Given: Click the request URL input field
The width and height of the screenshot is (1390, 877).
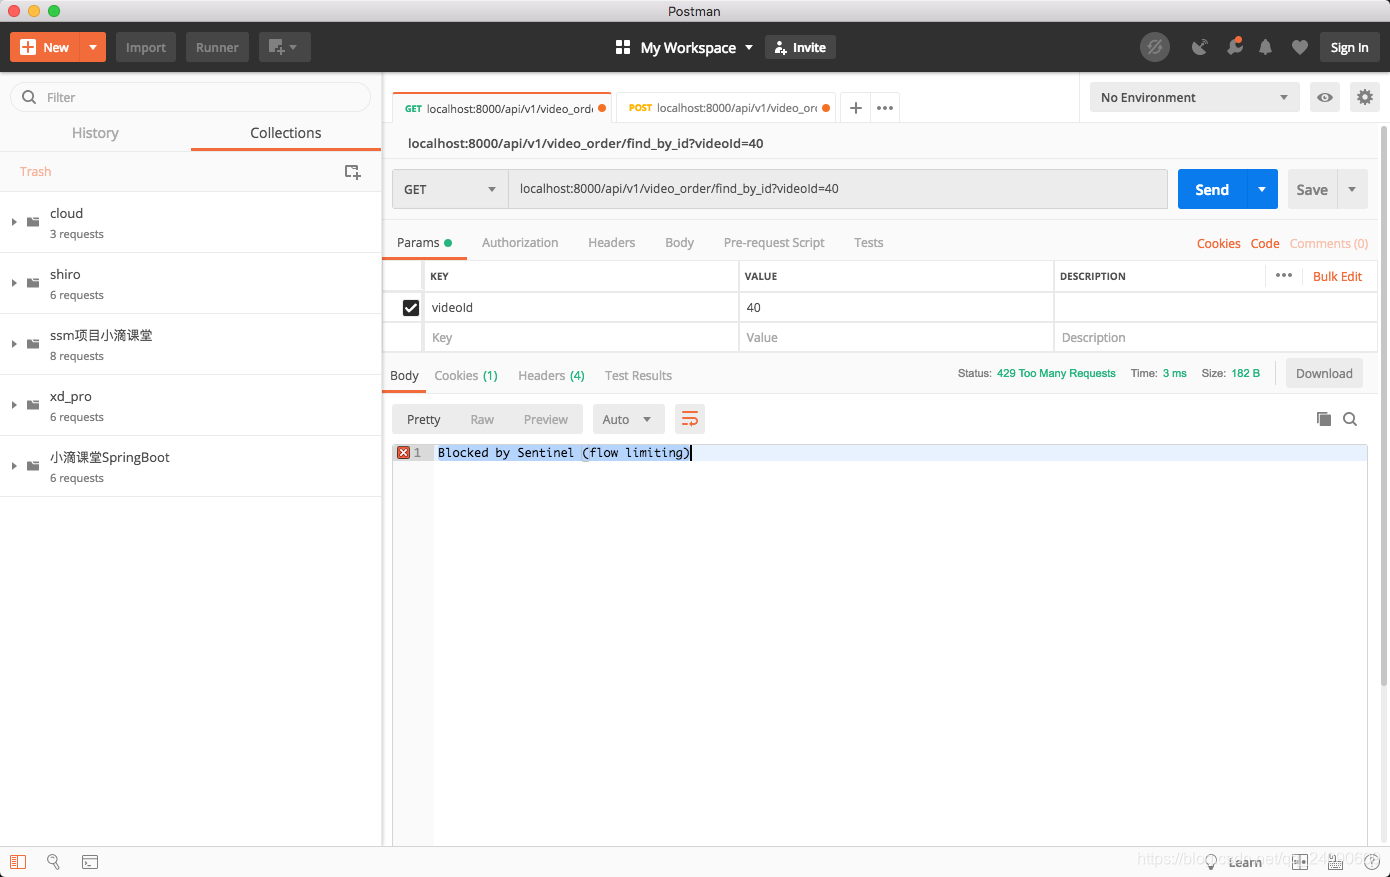Looking at the screenshot, I should (838, 189).
